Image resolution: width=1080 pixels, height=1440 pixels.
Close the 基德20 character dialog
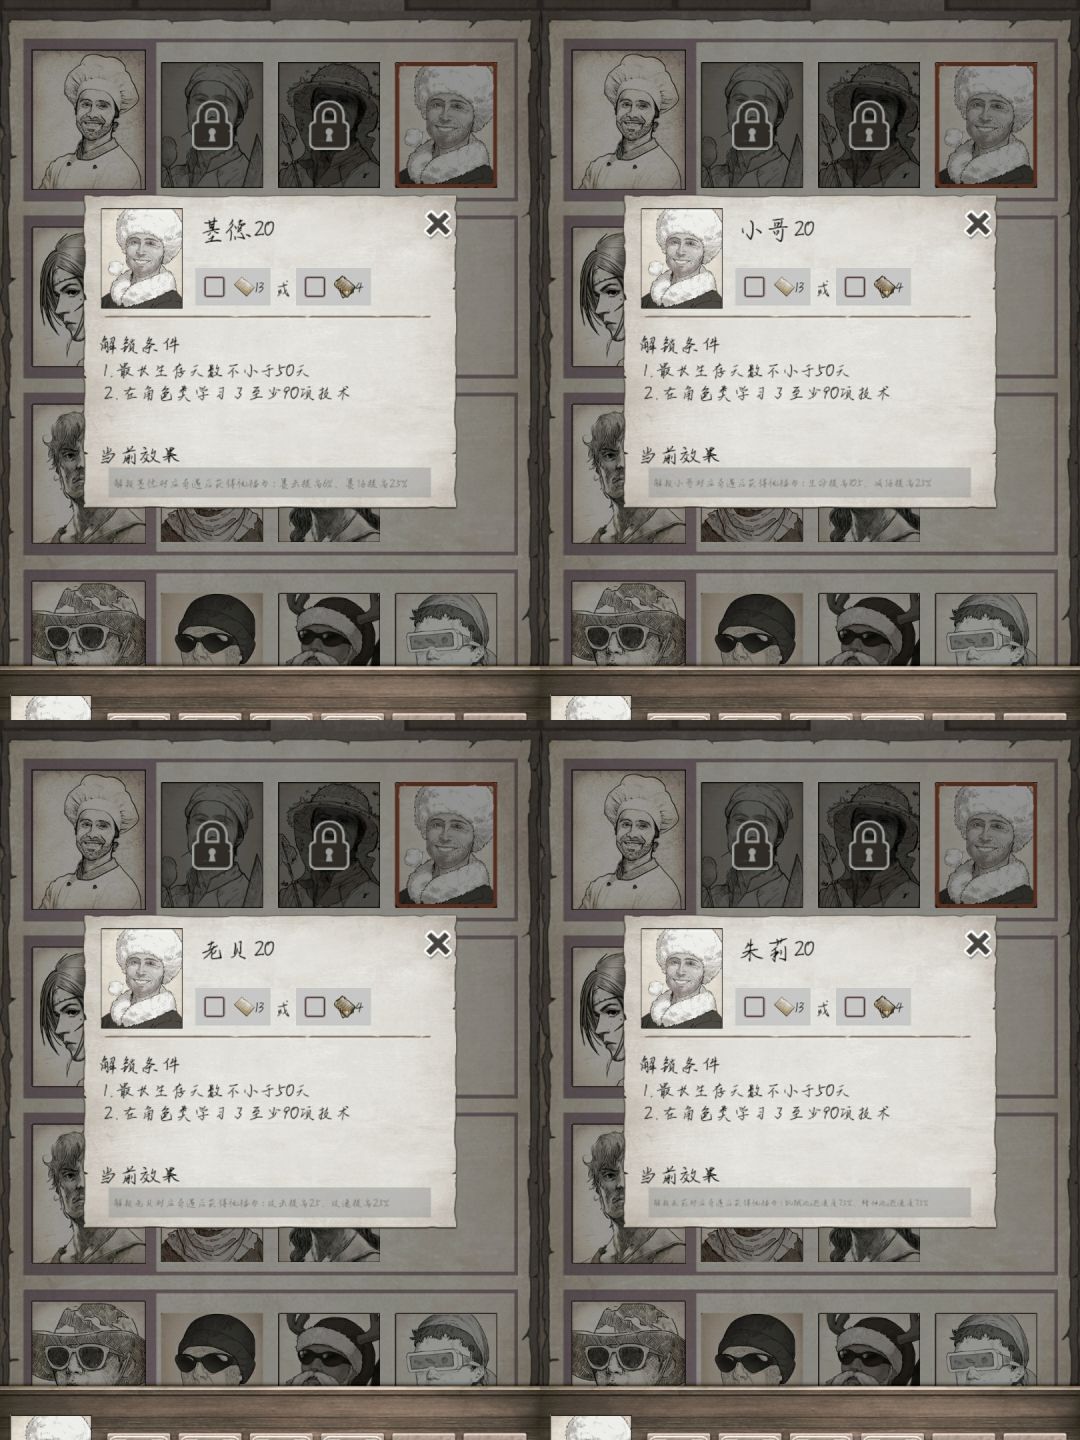tap(437, 223)
